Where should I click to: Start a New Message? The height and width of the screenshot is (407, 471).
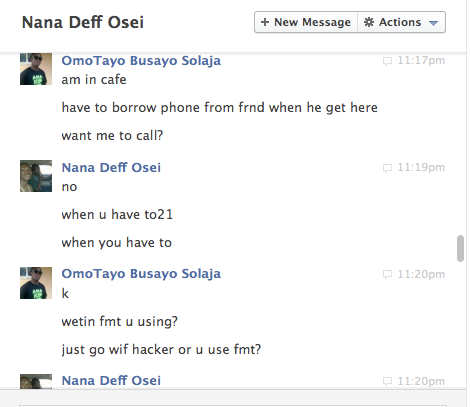(x=306, y=22)
